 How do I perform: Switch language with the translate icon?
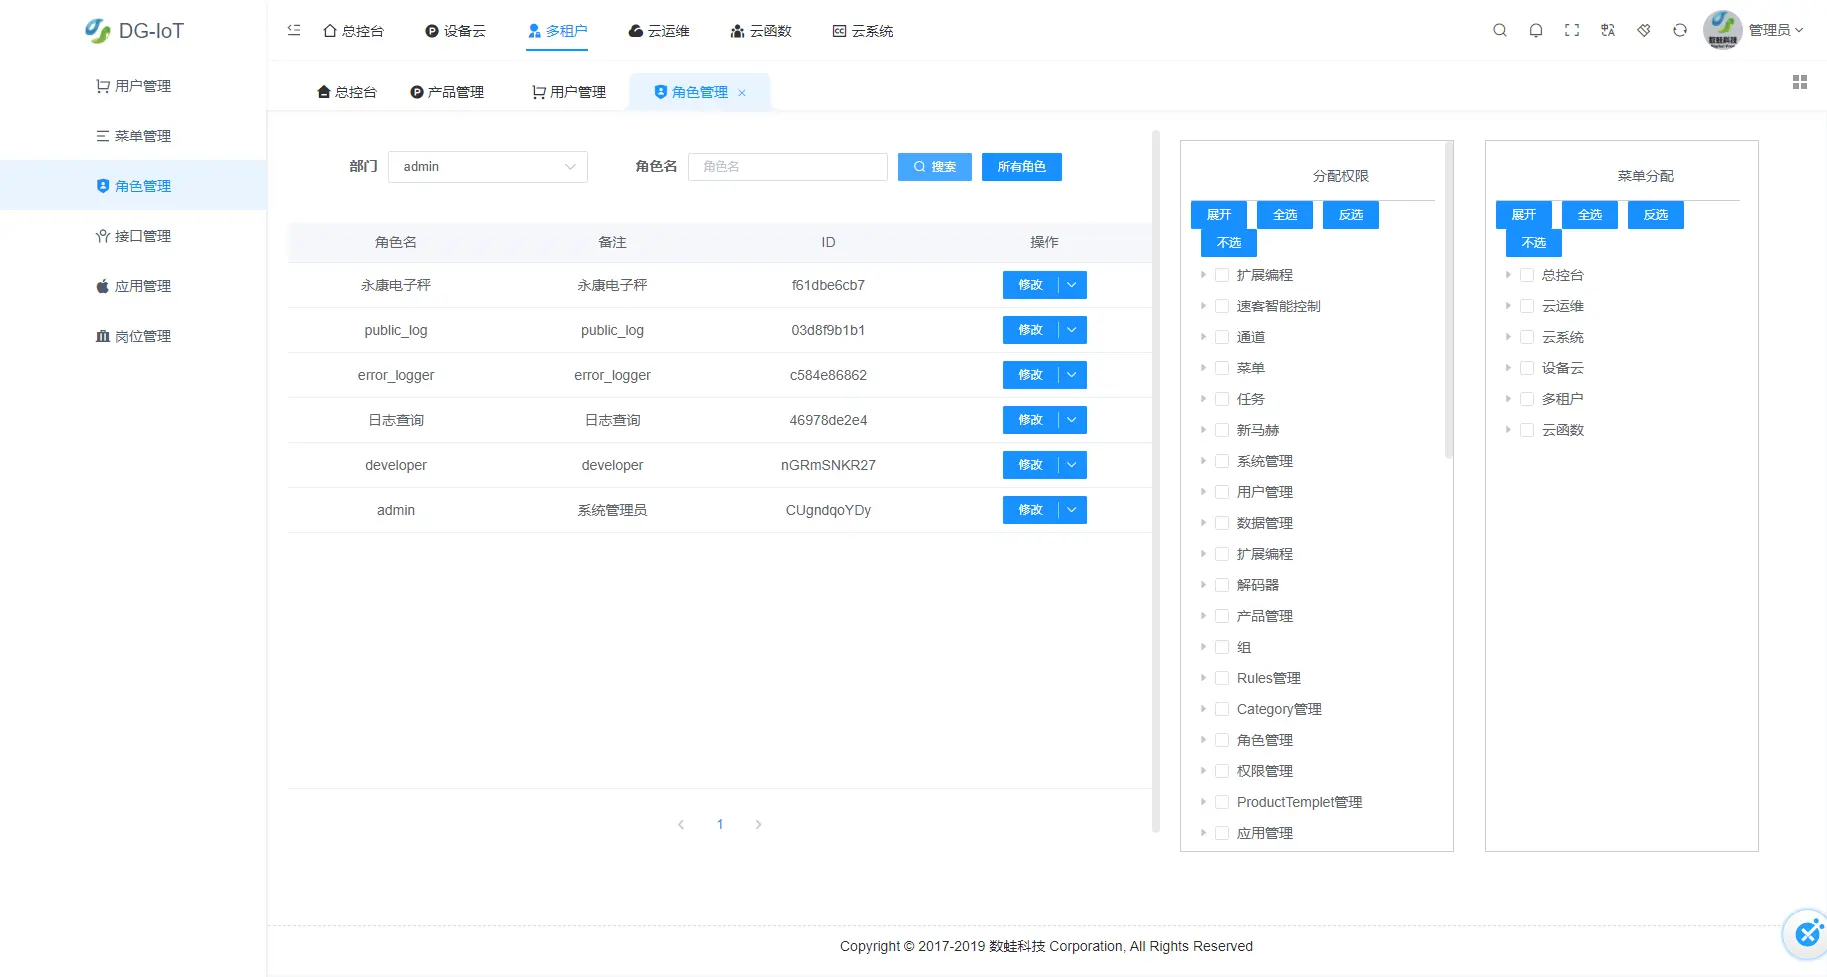click(1607, 30)
